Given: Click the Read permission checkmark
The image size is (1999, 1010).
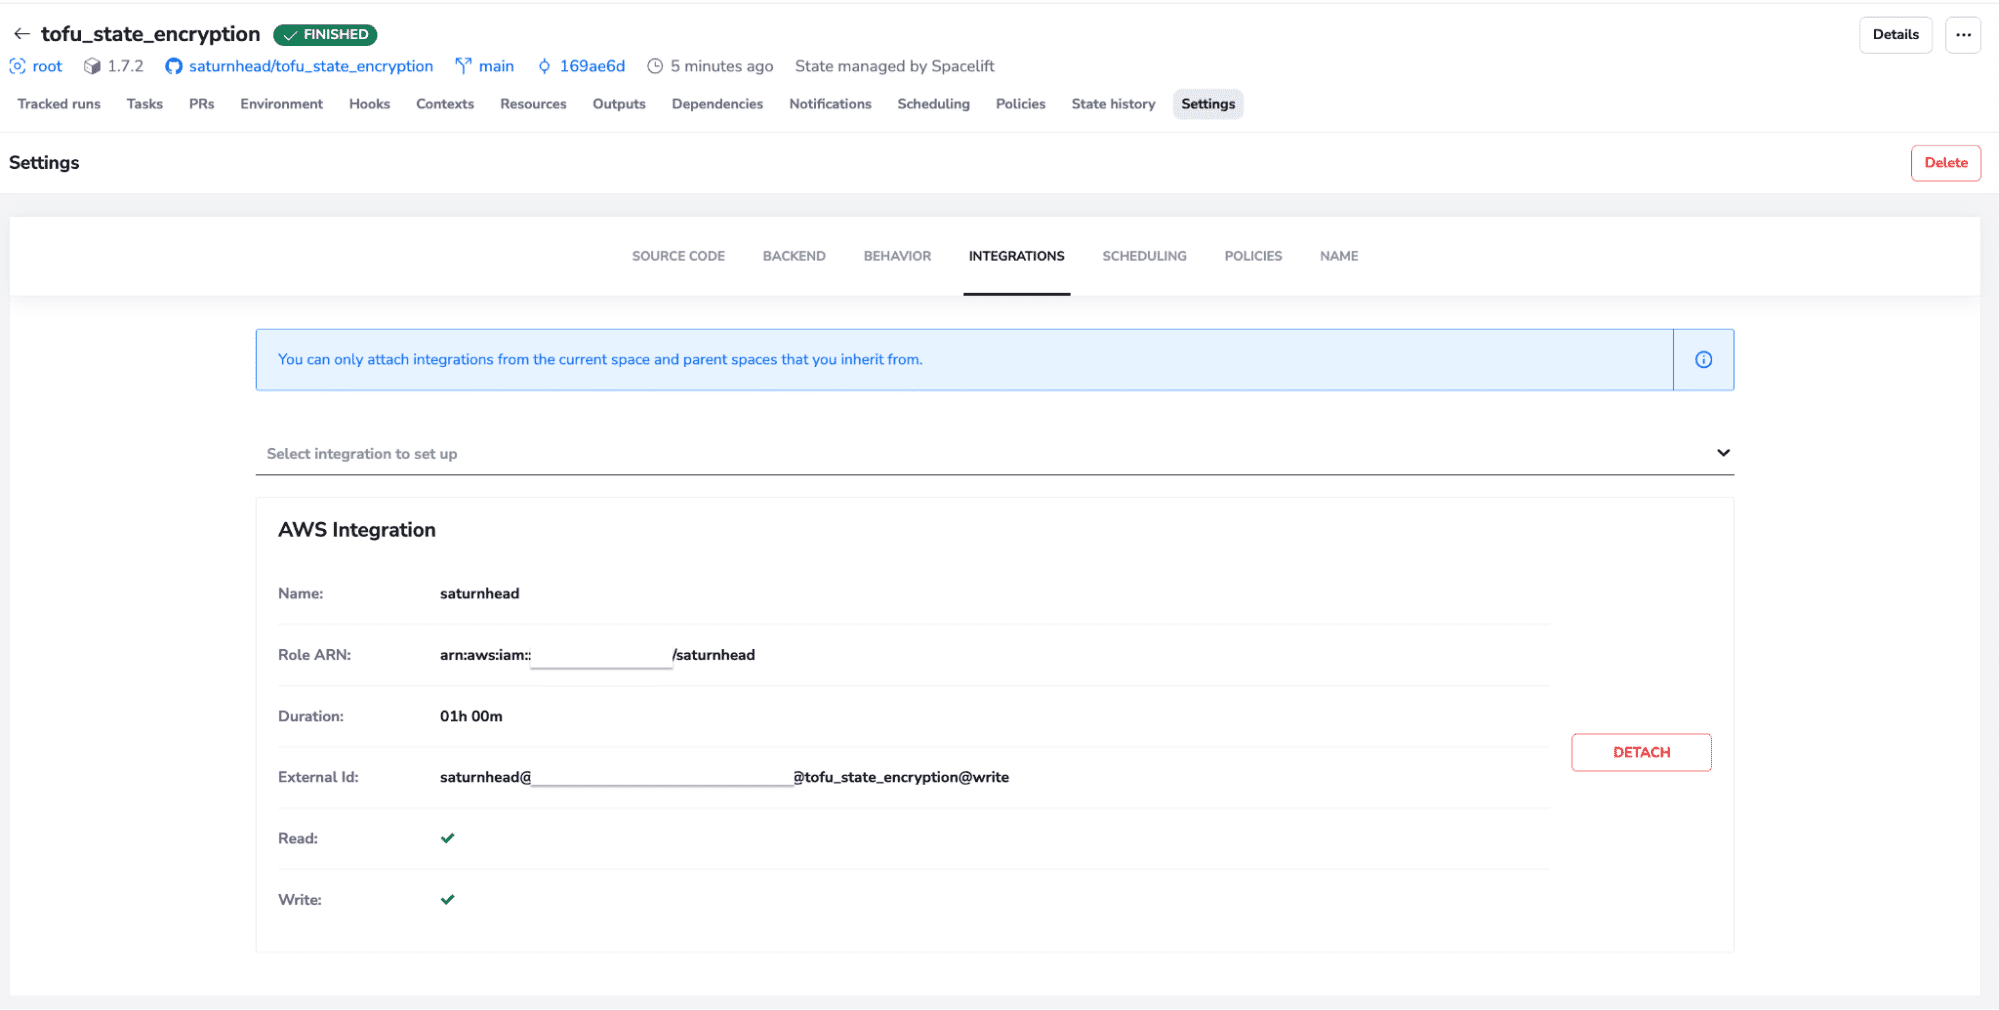Looking at the screenshot, I should tap(447, 838).
